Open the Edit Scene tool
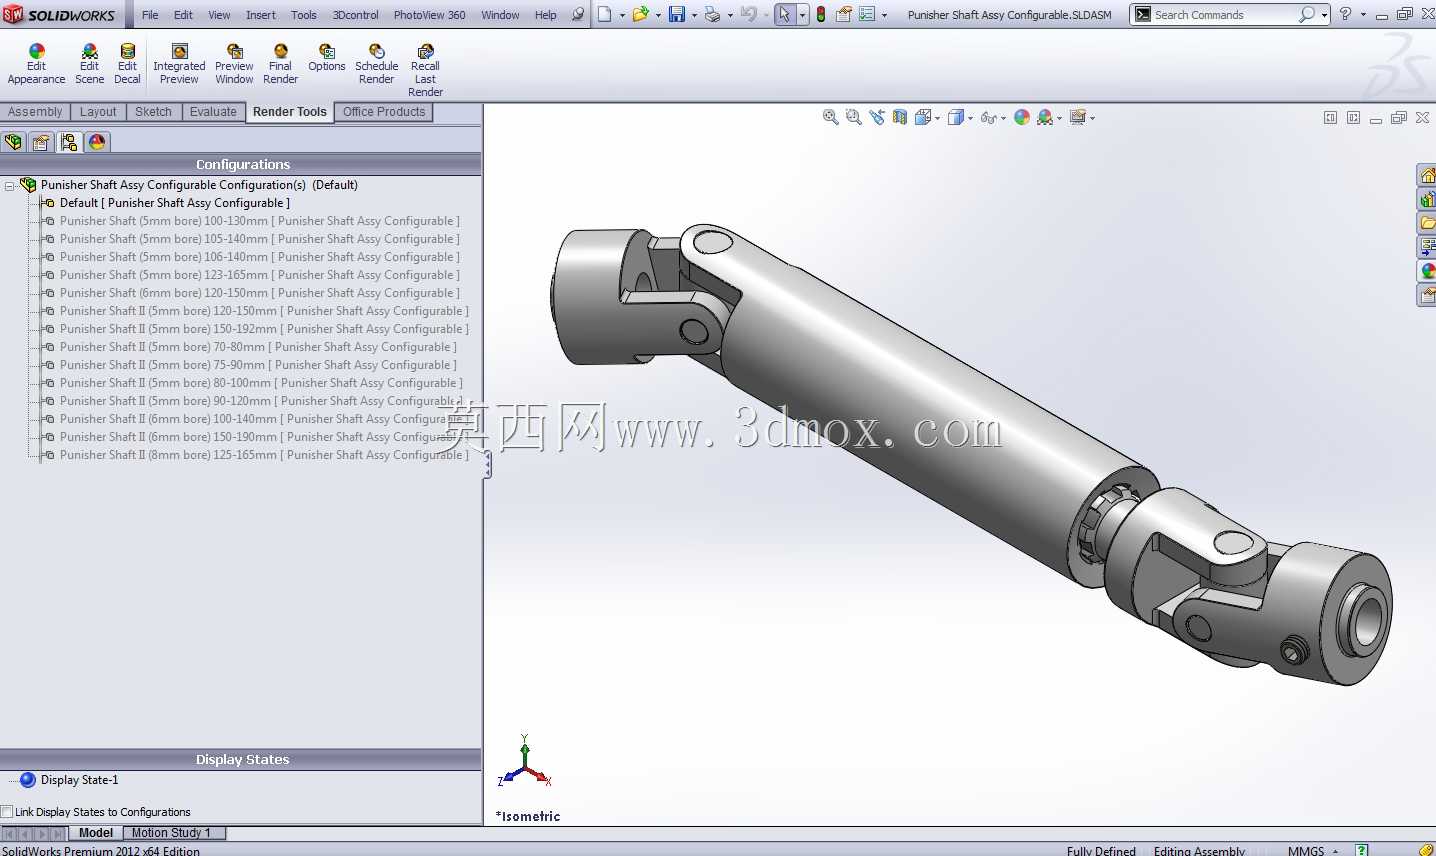1436x856 pixels. tap(89, 64)
